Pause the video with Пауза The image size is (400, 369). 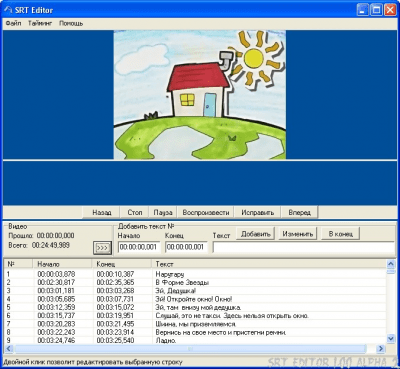163,212
